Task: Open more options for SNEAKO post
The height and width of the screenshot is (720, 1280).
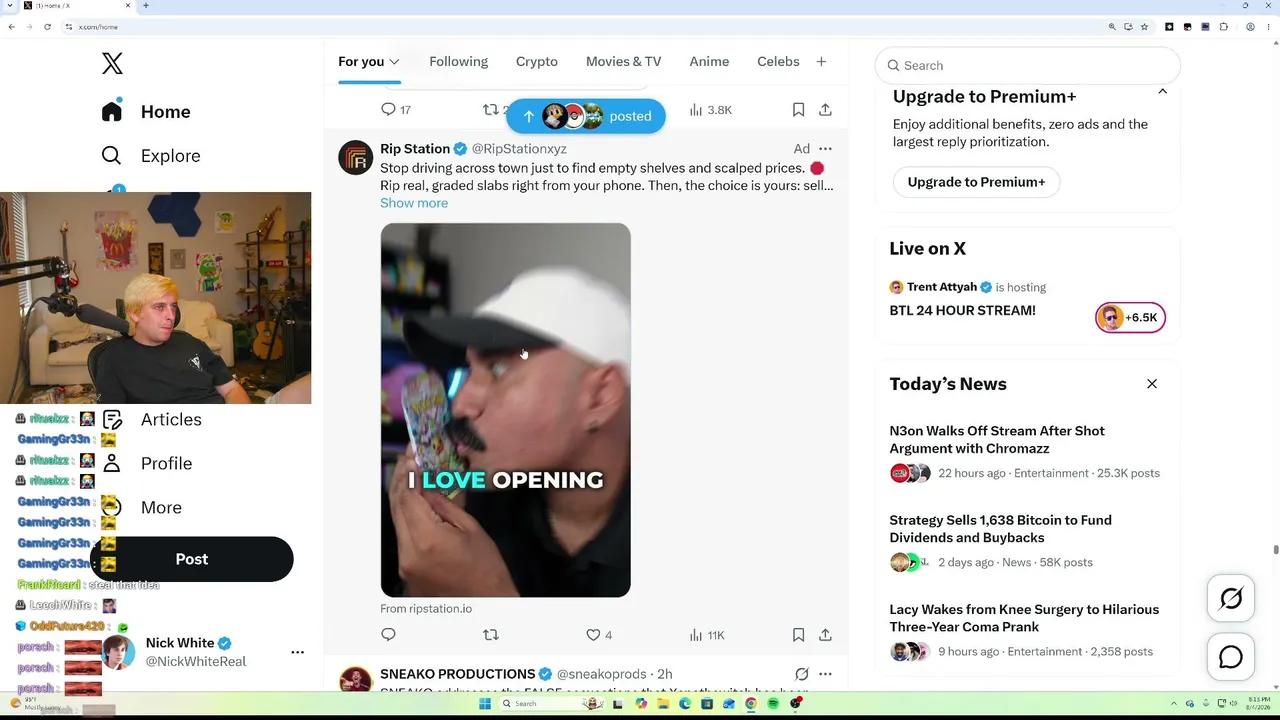Action: pyautogui.click(x=825, y=674)
